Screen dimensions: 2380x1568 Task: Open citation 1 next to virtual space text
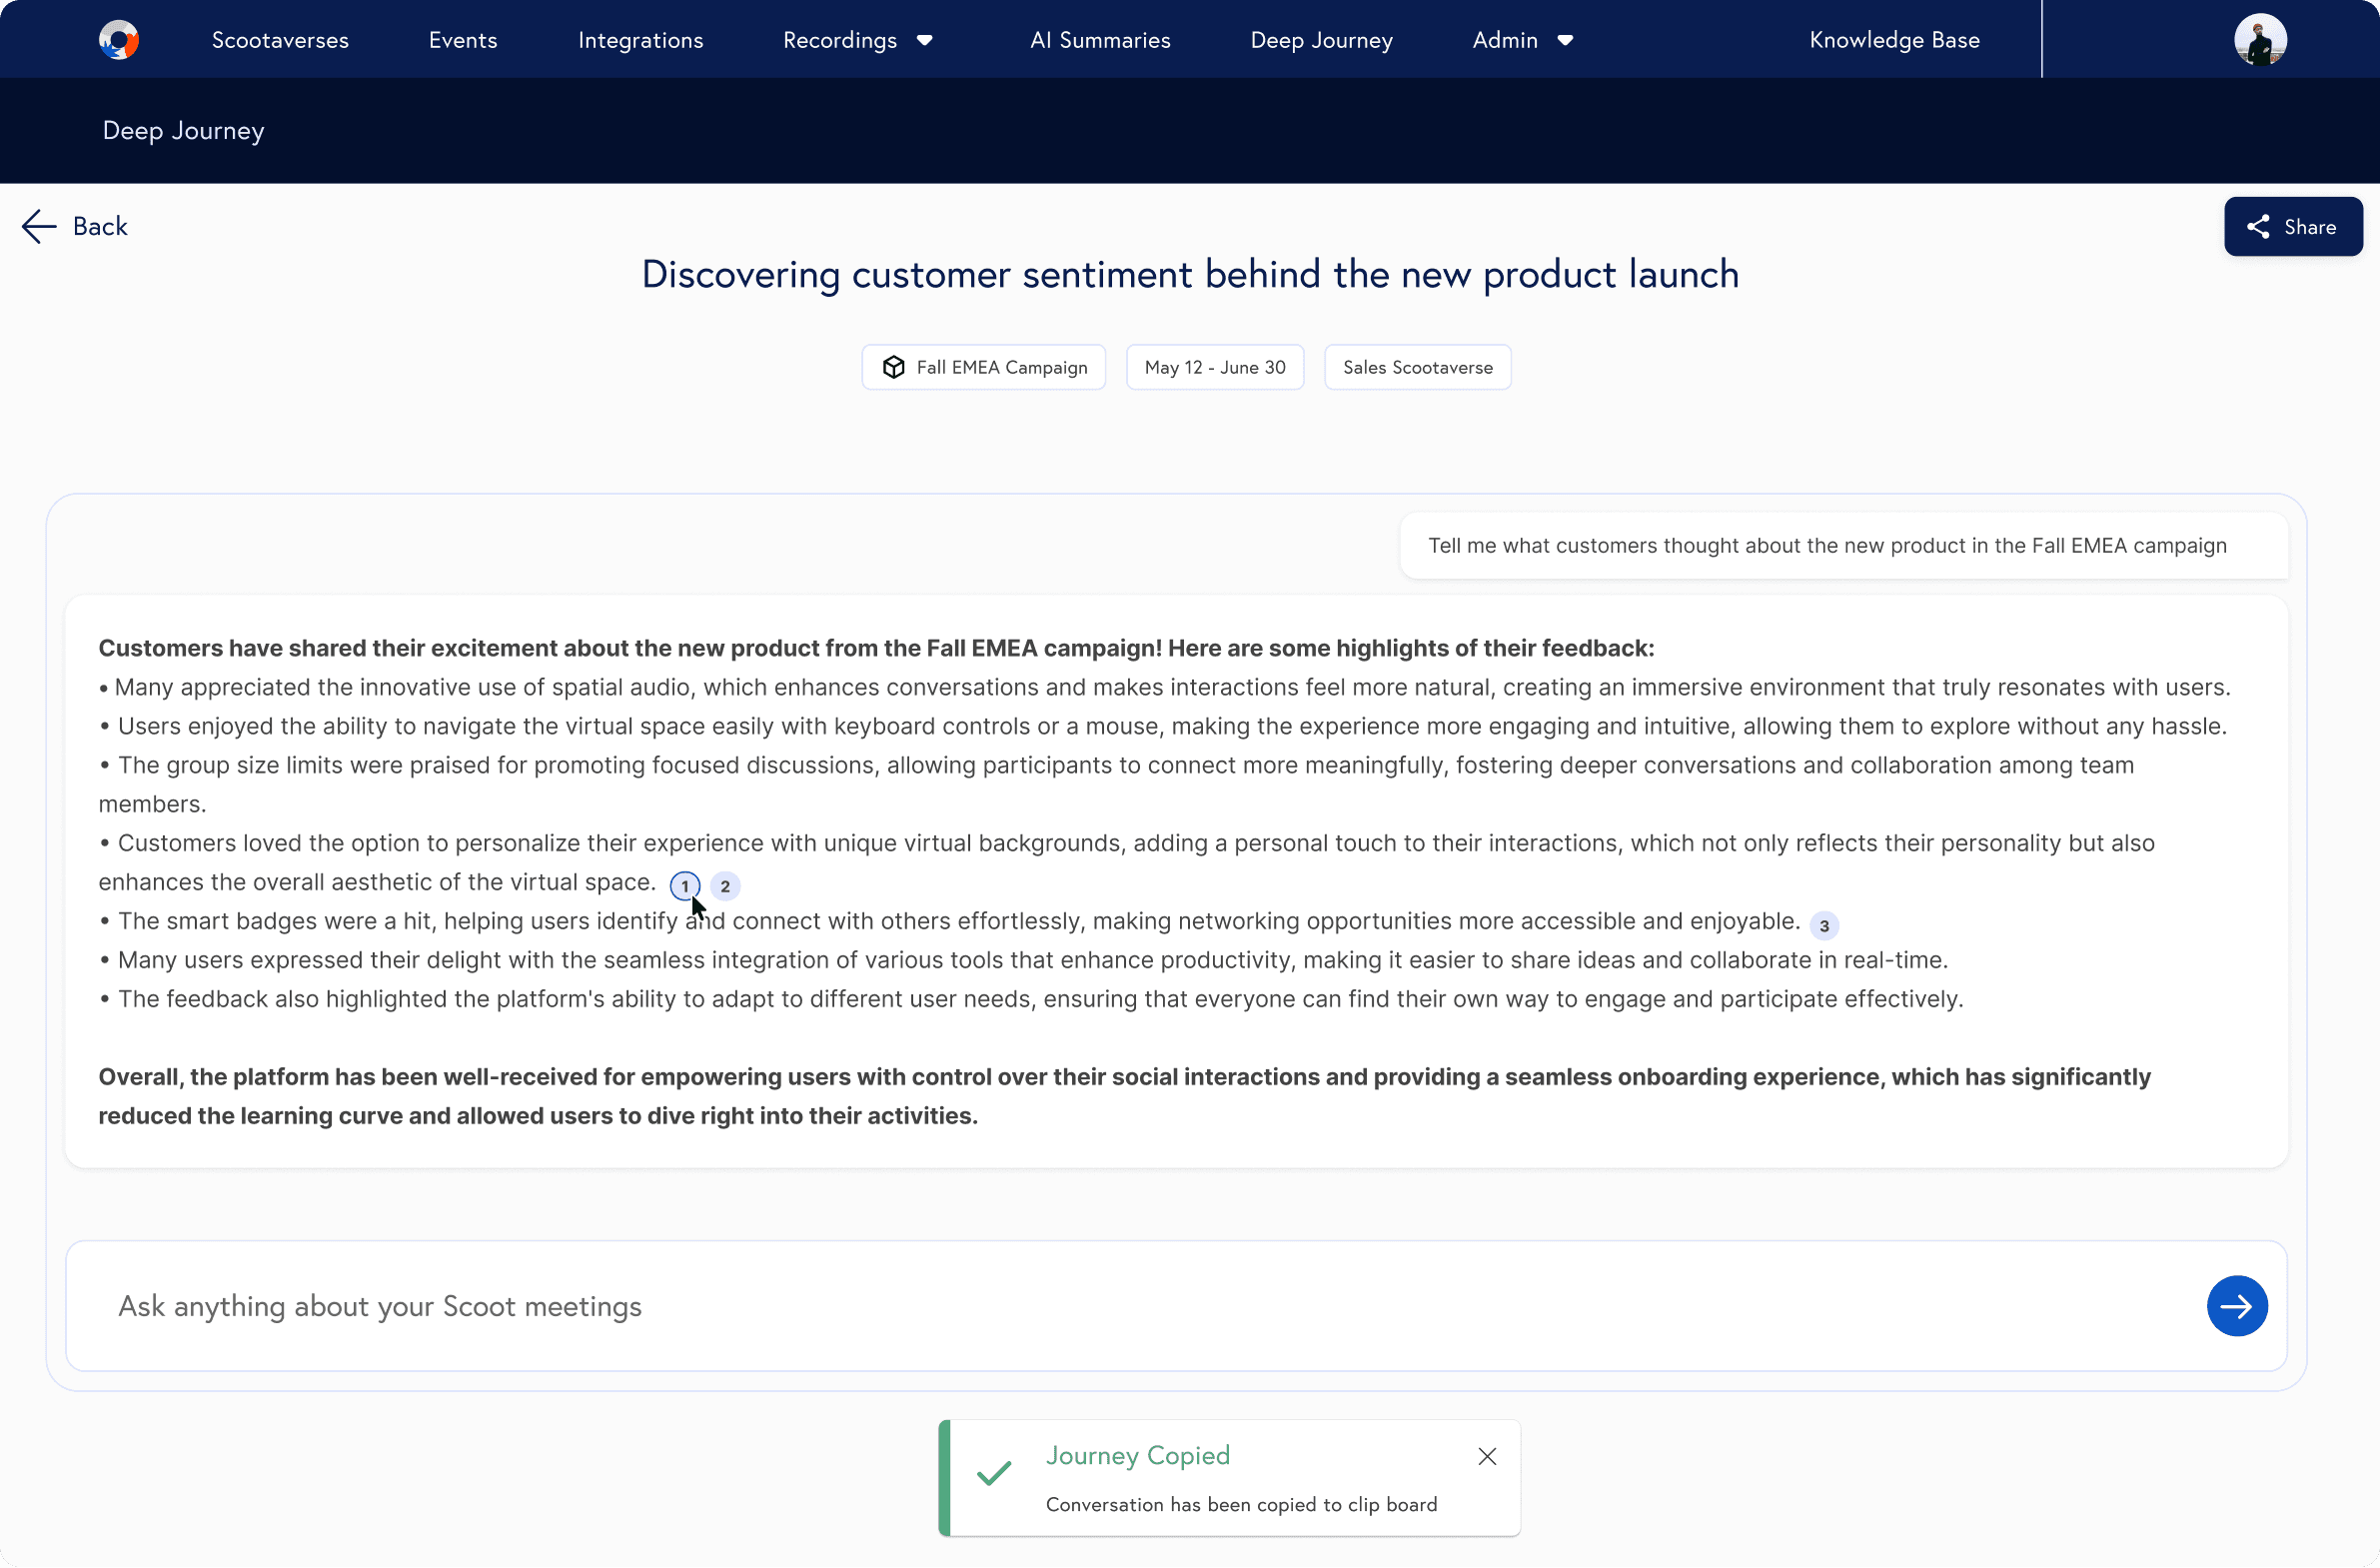pyautogui.click(x=684, y=886)
